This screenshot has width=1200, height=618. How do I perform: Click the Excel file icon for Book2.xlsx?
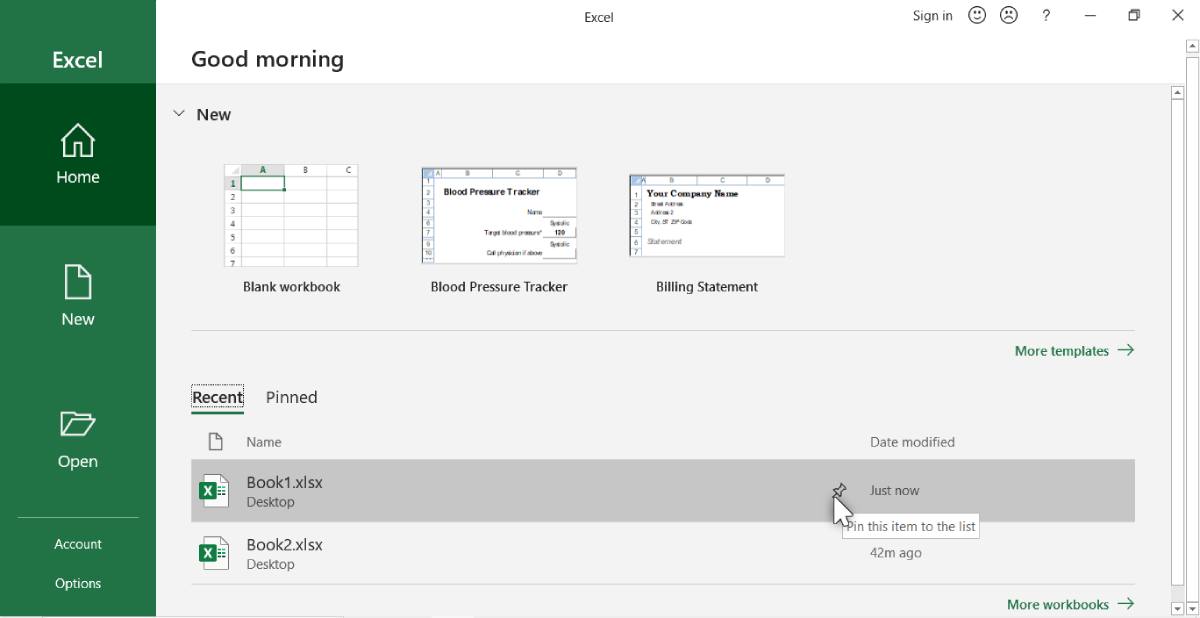click(214, 553)
